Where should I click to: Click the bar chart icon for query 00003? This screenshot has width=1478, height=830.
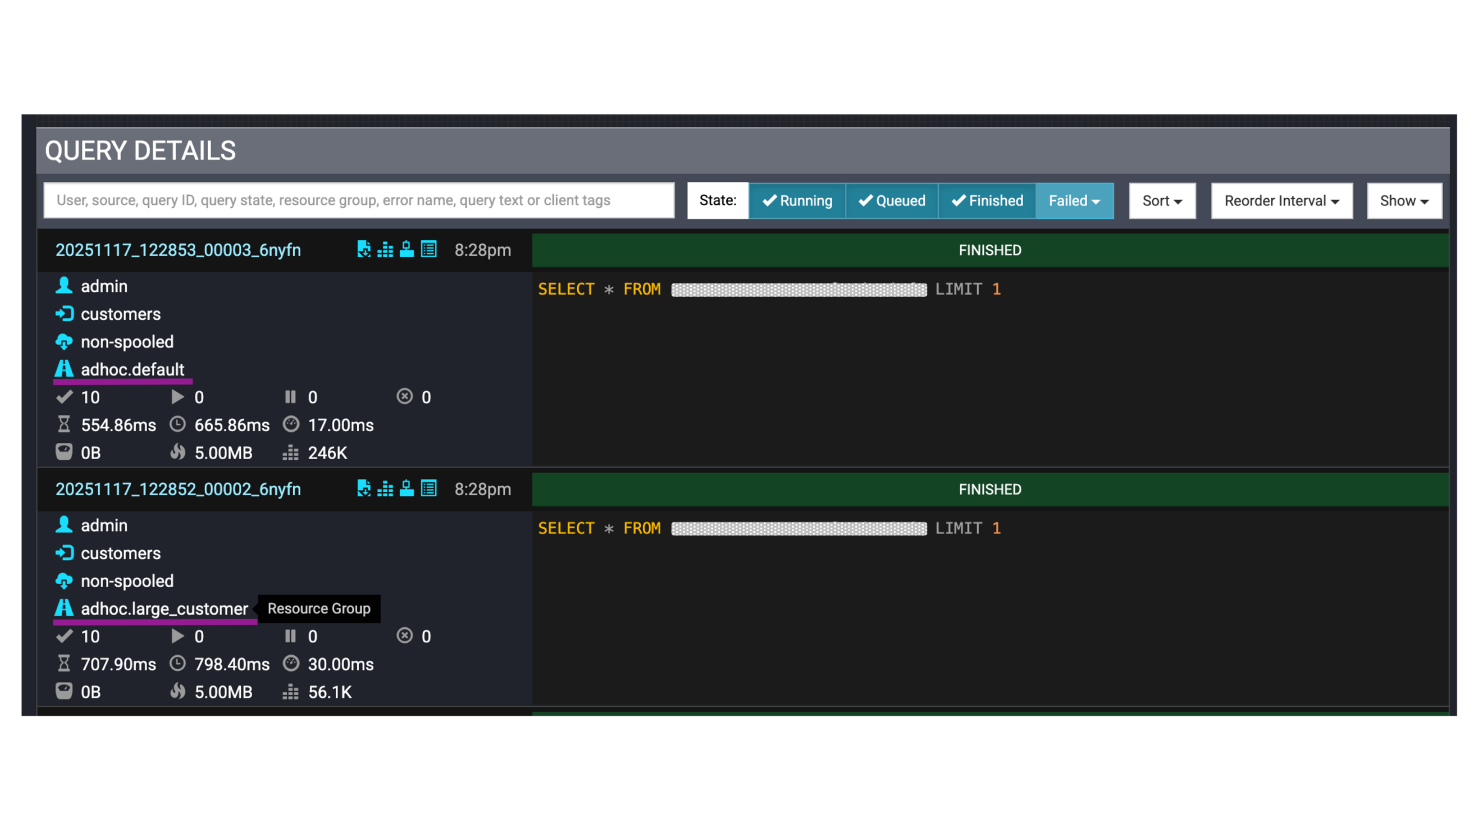point(385,250)
